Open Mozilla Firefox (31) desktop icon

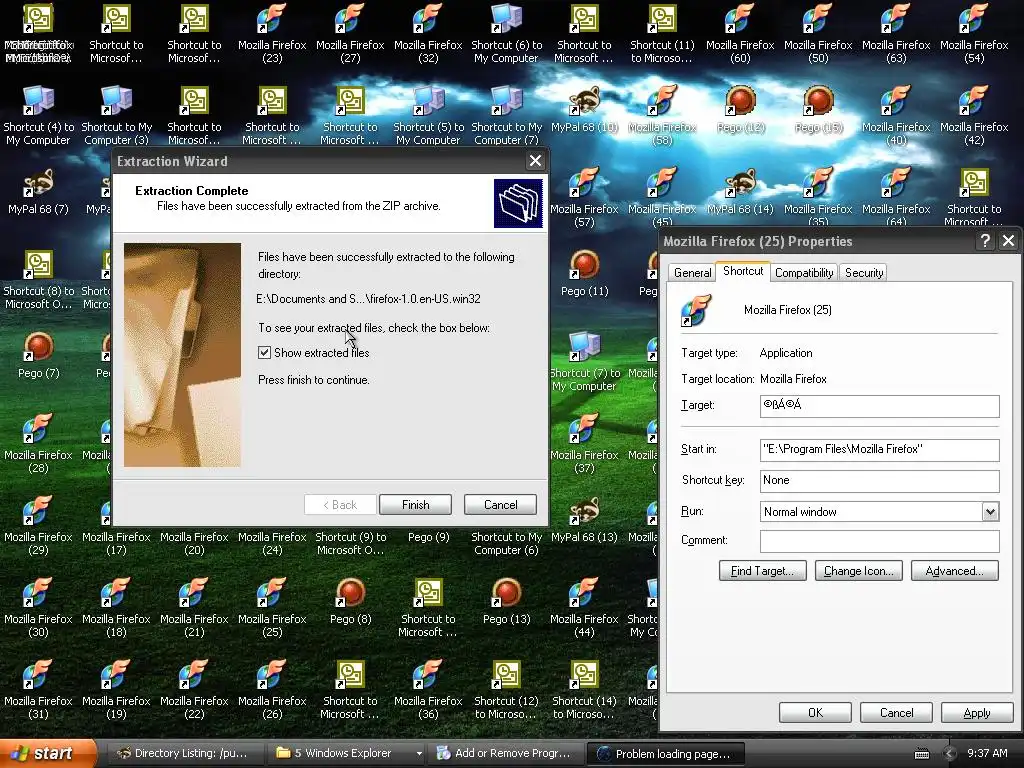38,690
